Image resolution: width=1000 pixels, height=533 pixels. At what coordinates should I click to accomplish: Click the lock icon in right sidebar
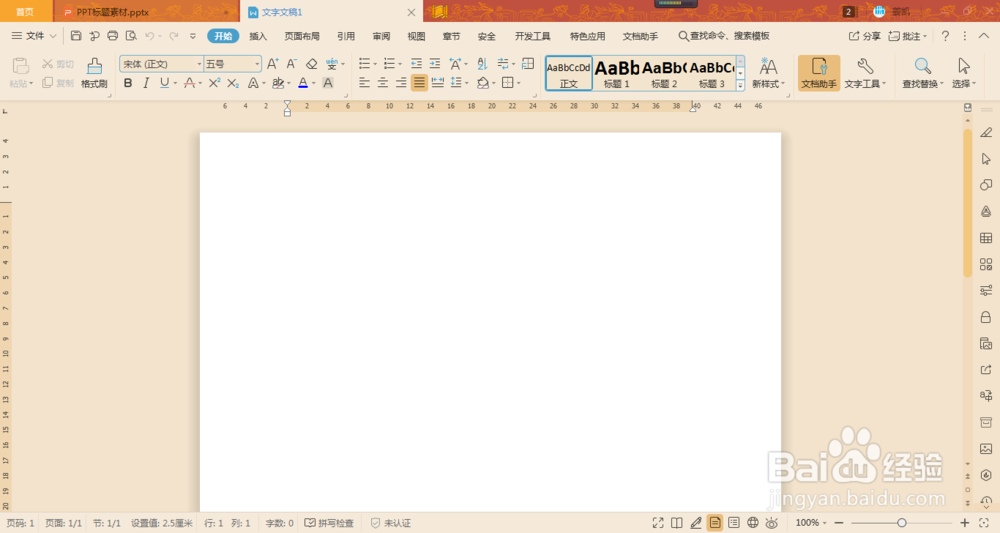(x=986, y=317)
